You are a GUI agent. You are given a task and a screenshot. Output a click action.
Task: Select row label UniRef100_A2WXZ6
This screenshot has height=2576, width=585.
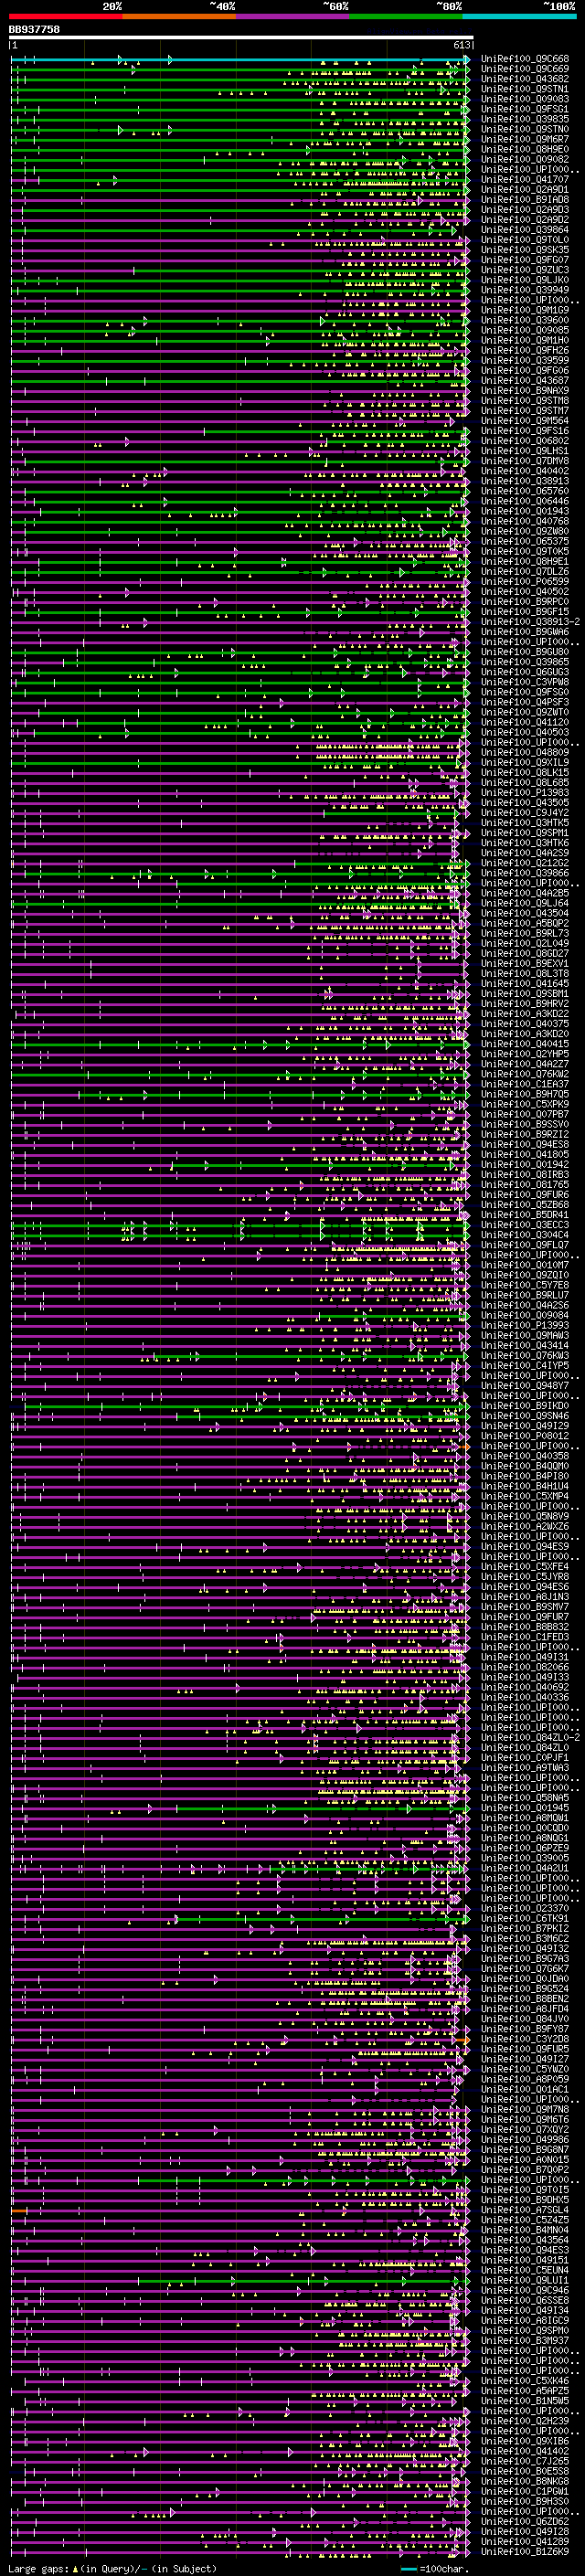click(x=525, y=1527)
